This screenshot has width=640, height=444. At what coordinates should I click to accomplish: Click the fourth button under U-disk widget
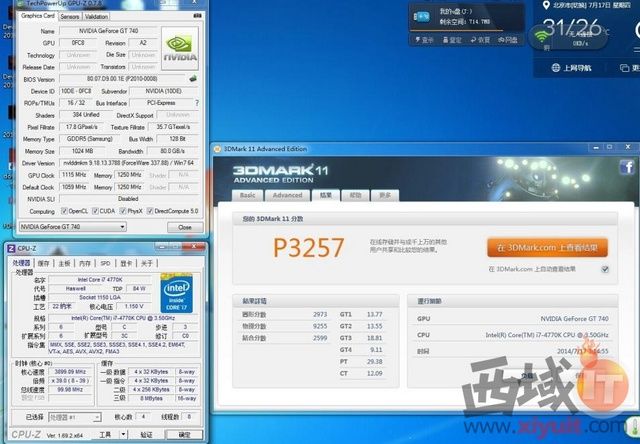pyautogui.click(x=508, y=40)
